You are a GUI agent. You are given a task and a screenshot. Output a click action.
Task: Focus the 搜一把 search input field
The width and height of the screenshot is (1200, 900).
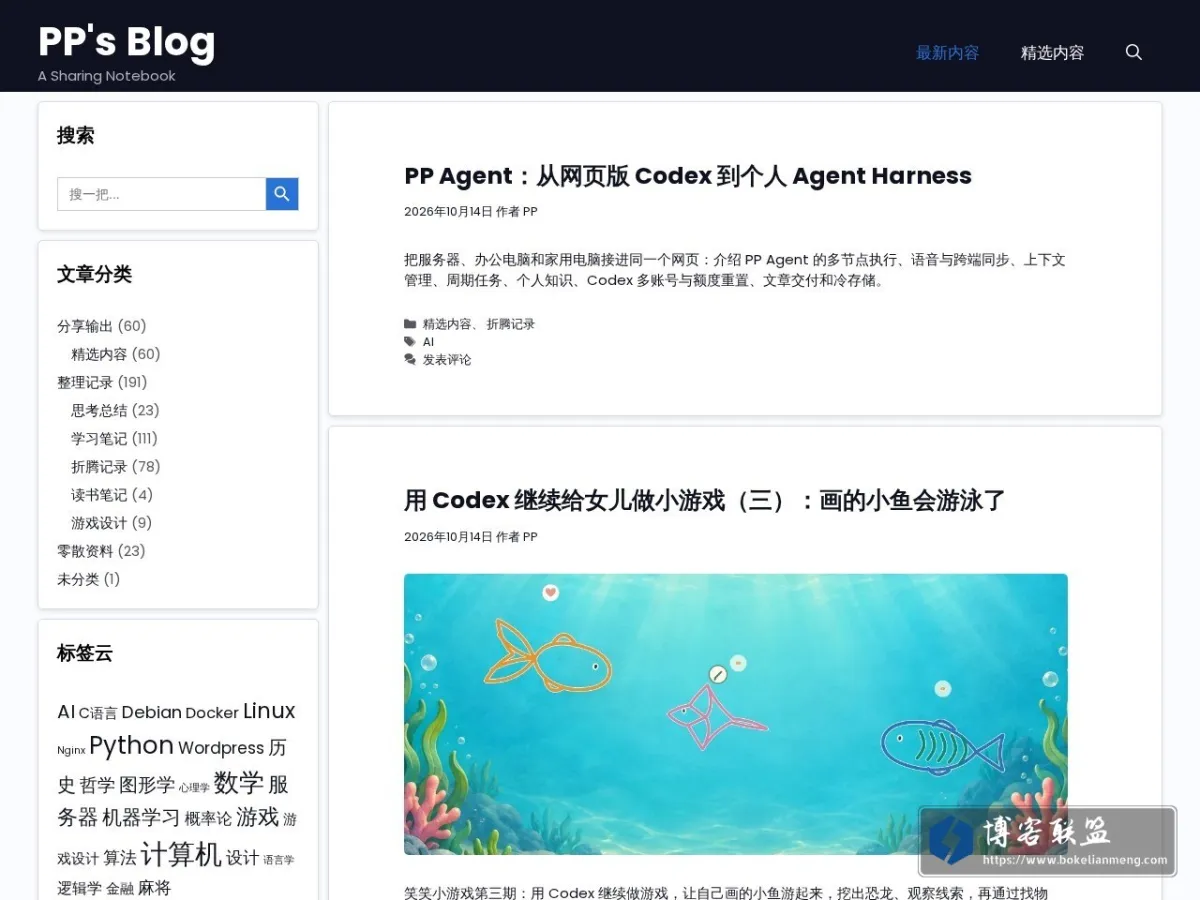click(x=161, y=194)
